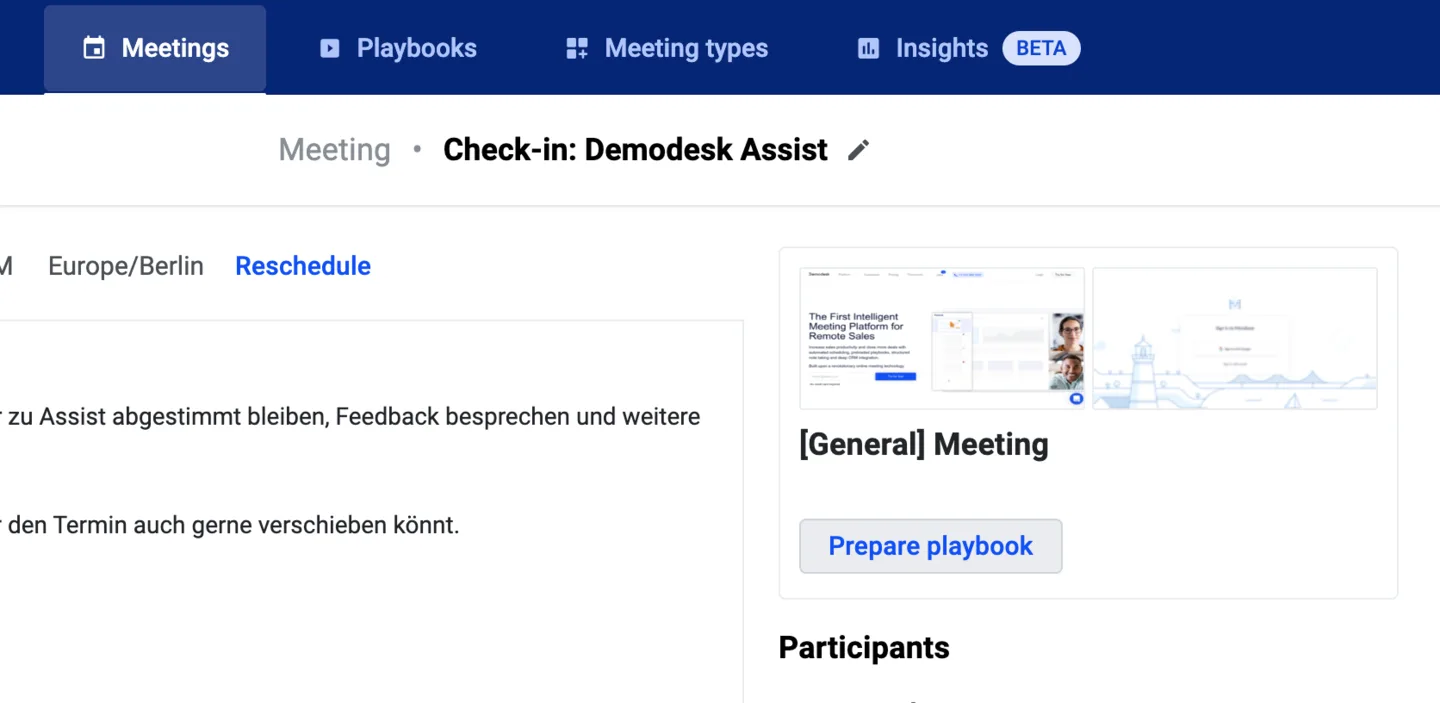Open the Demodesk website slide thumbnail

(x=942, y=338)
